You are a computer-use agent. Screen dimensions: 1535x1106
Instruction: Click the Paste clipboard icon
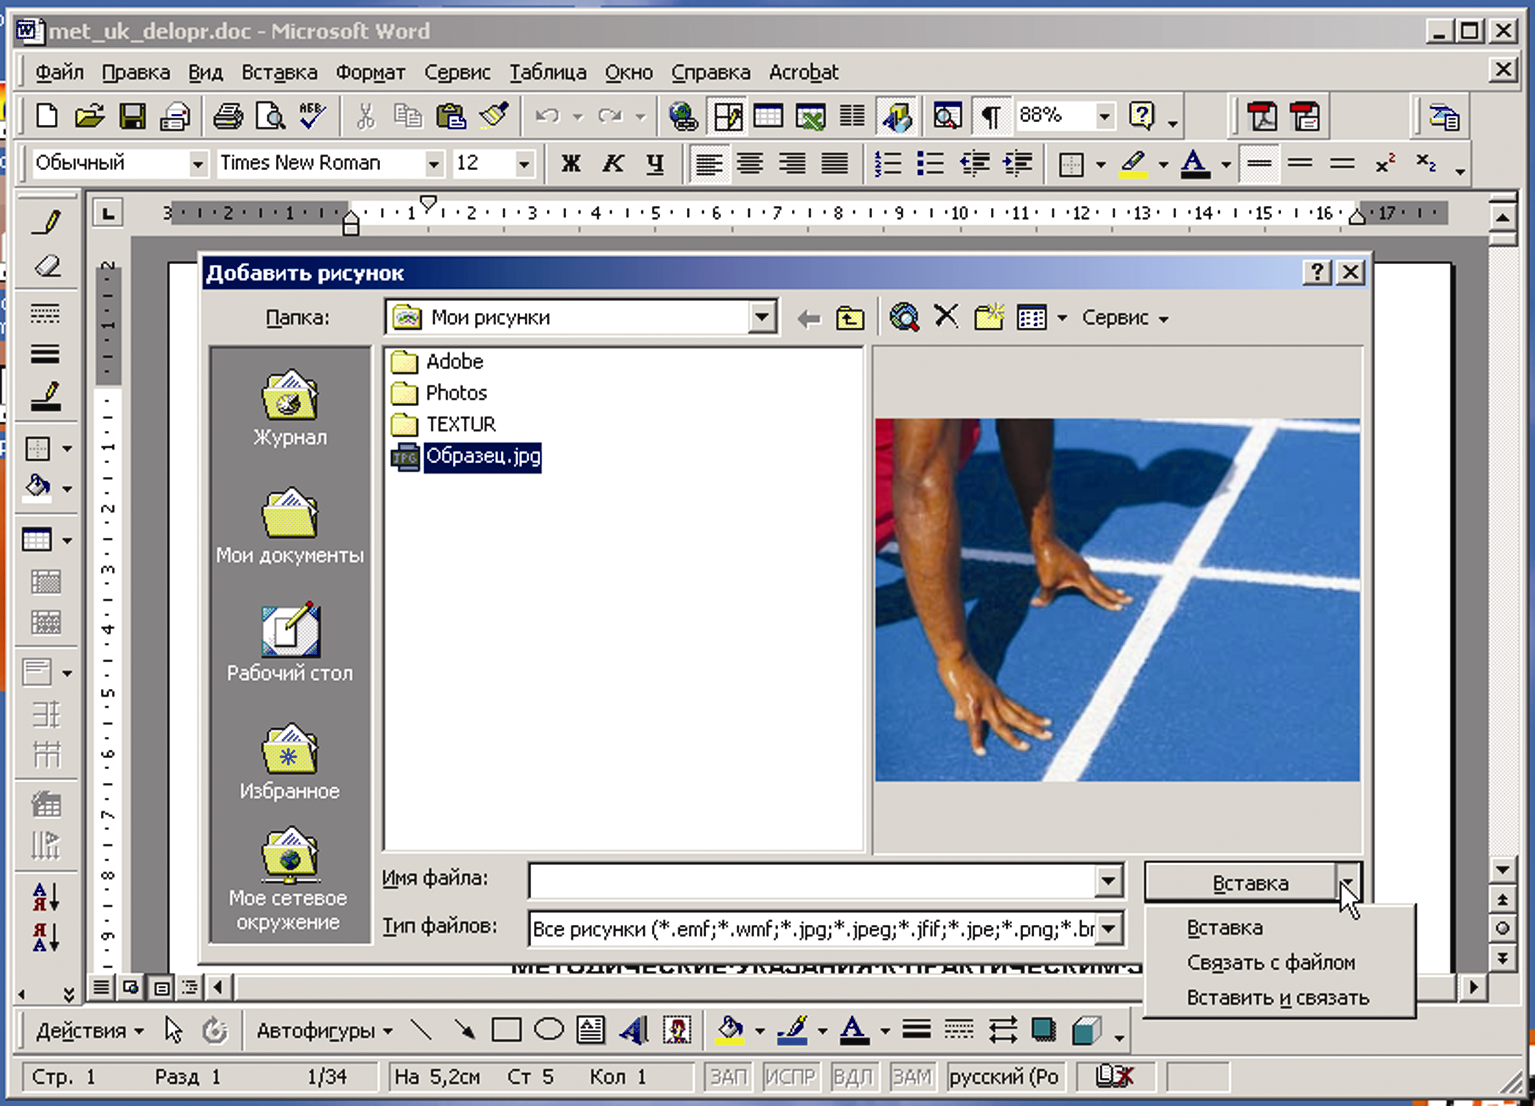(451, 117)
